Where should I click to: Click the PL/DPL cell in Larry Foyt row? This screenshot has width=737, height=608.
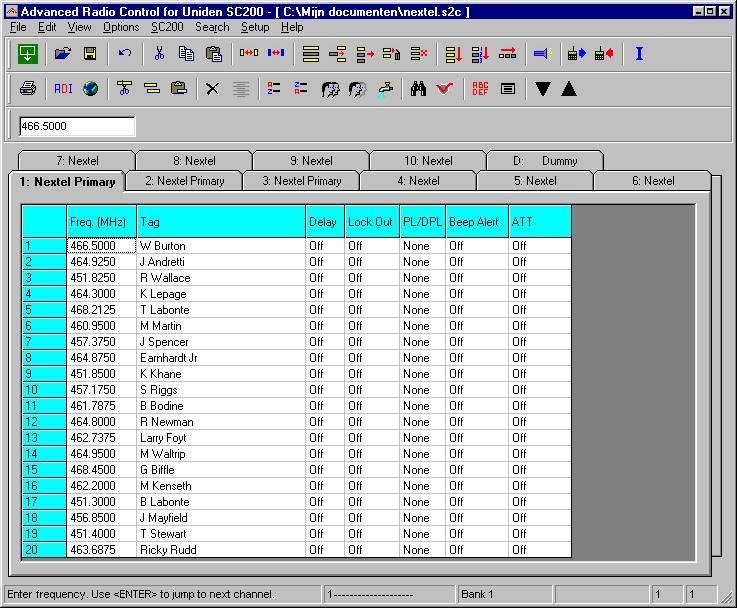[422, 437]
